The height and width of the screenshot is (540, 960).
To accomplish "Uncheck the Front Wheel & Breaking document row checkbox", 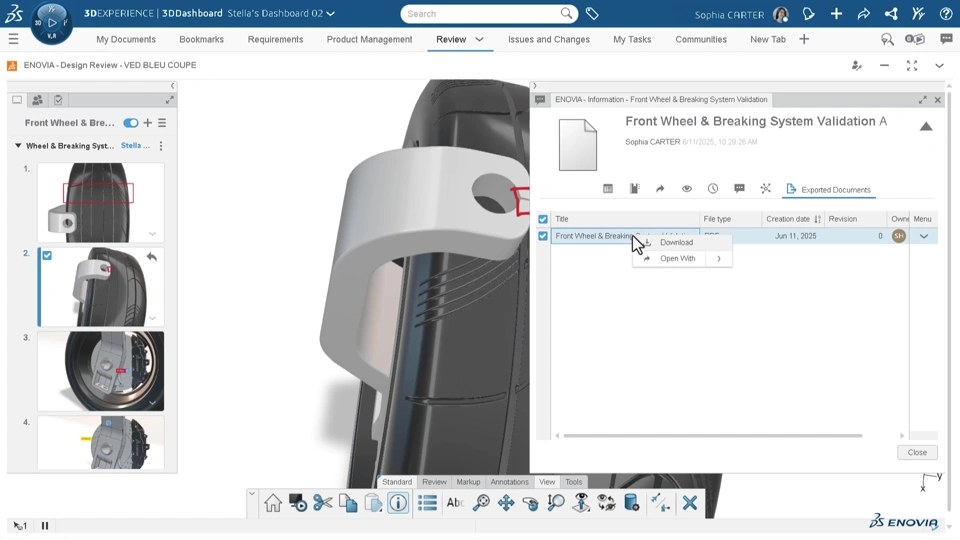I will [543, 236].
